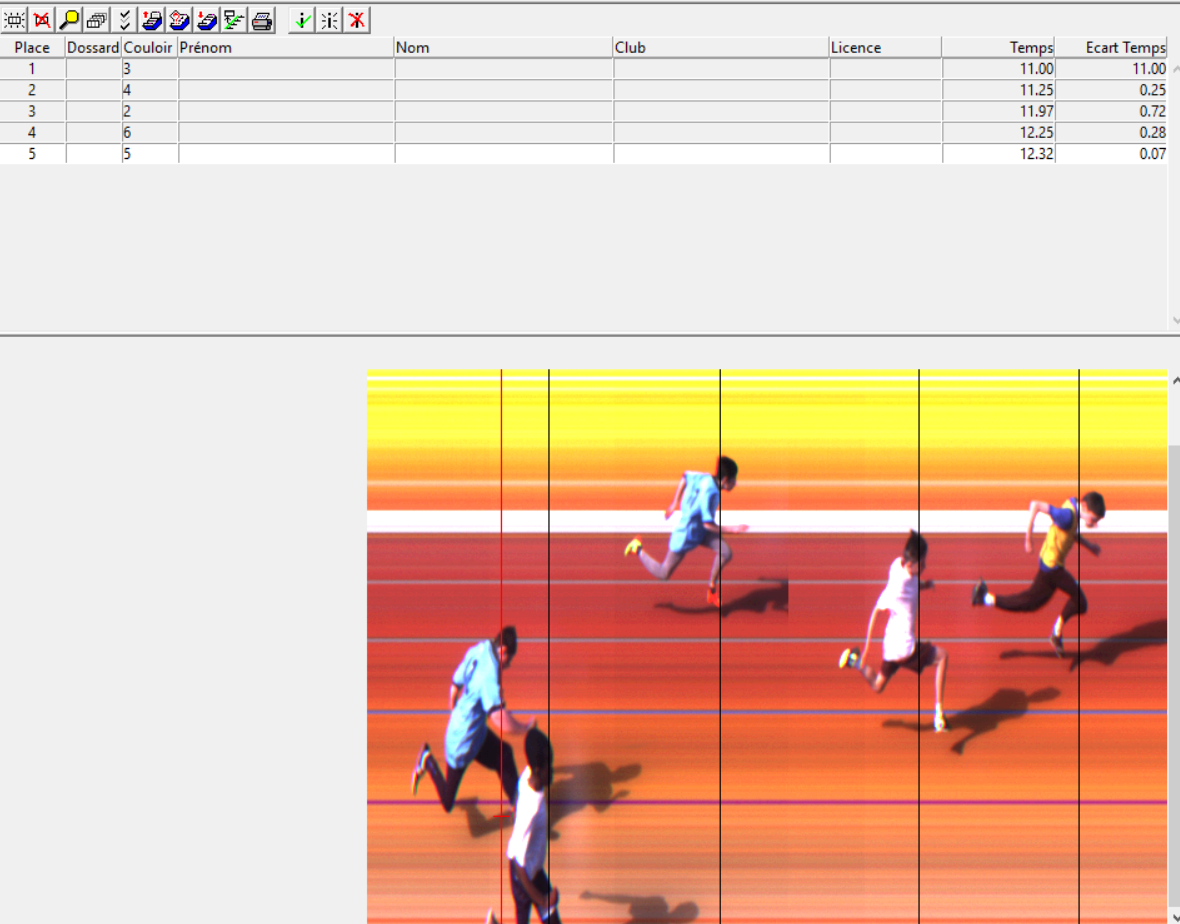1180x924 pixels.
Task: Click the hierarchy chart icon with green slash
Action: pos(234,20)
